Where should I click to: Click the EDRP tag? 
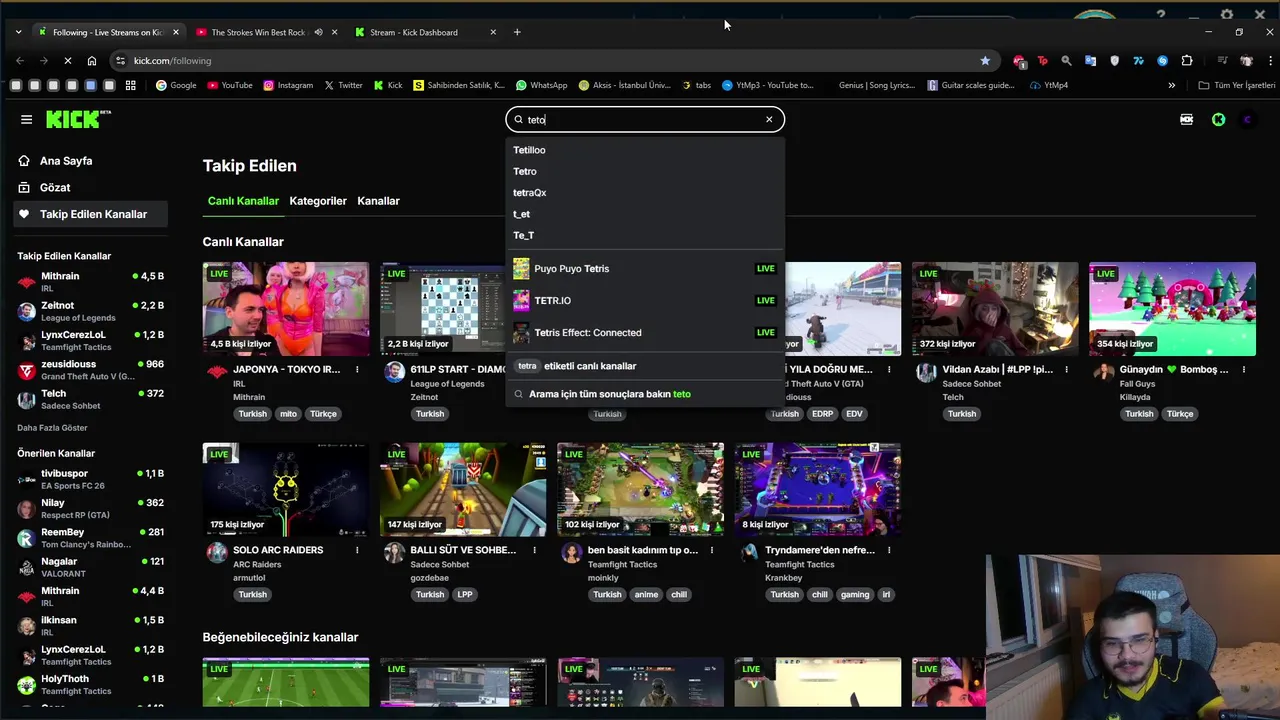[x=822, y=414]
